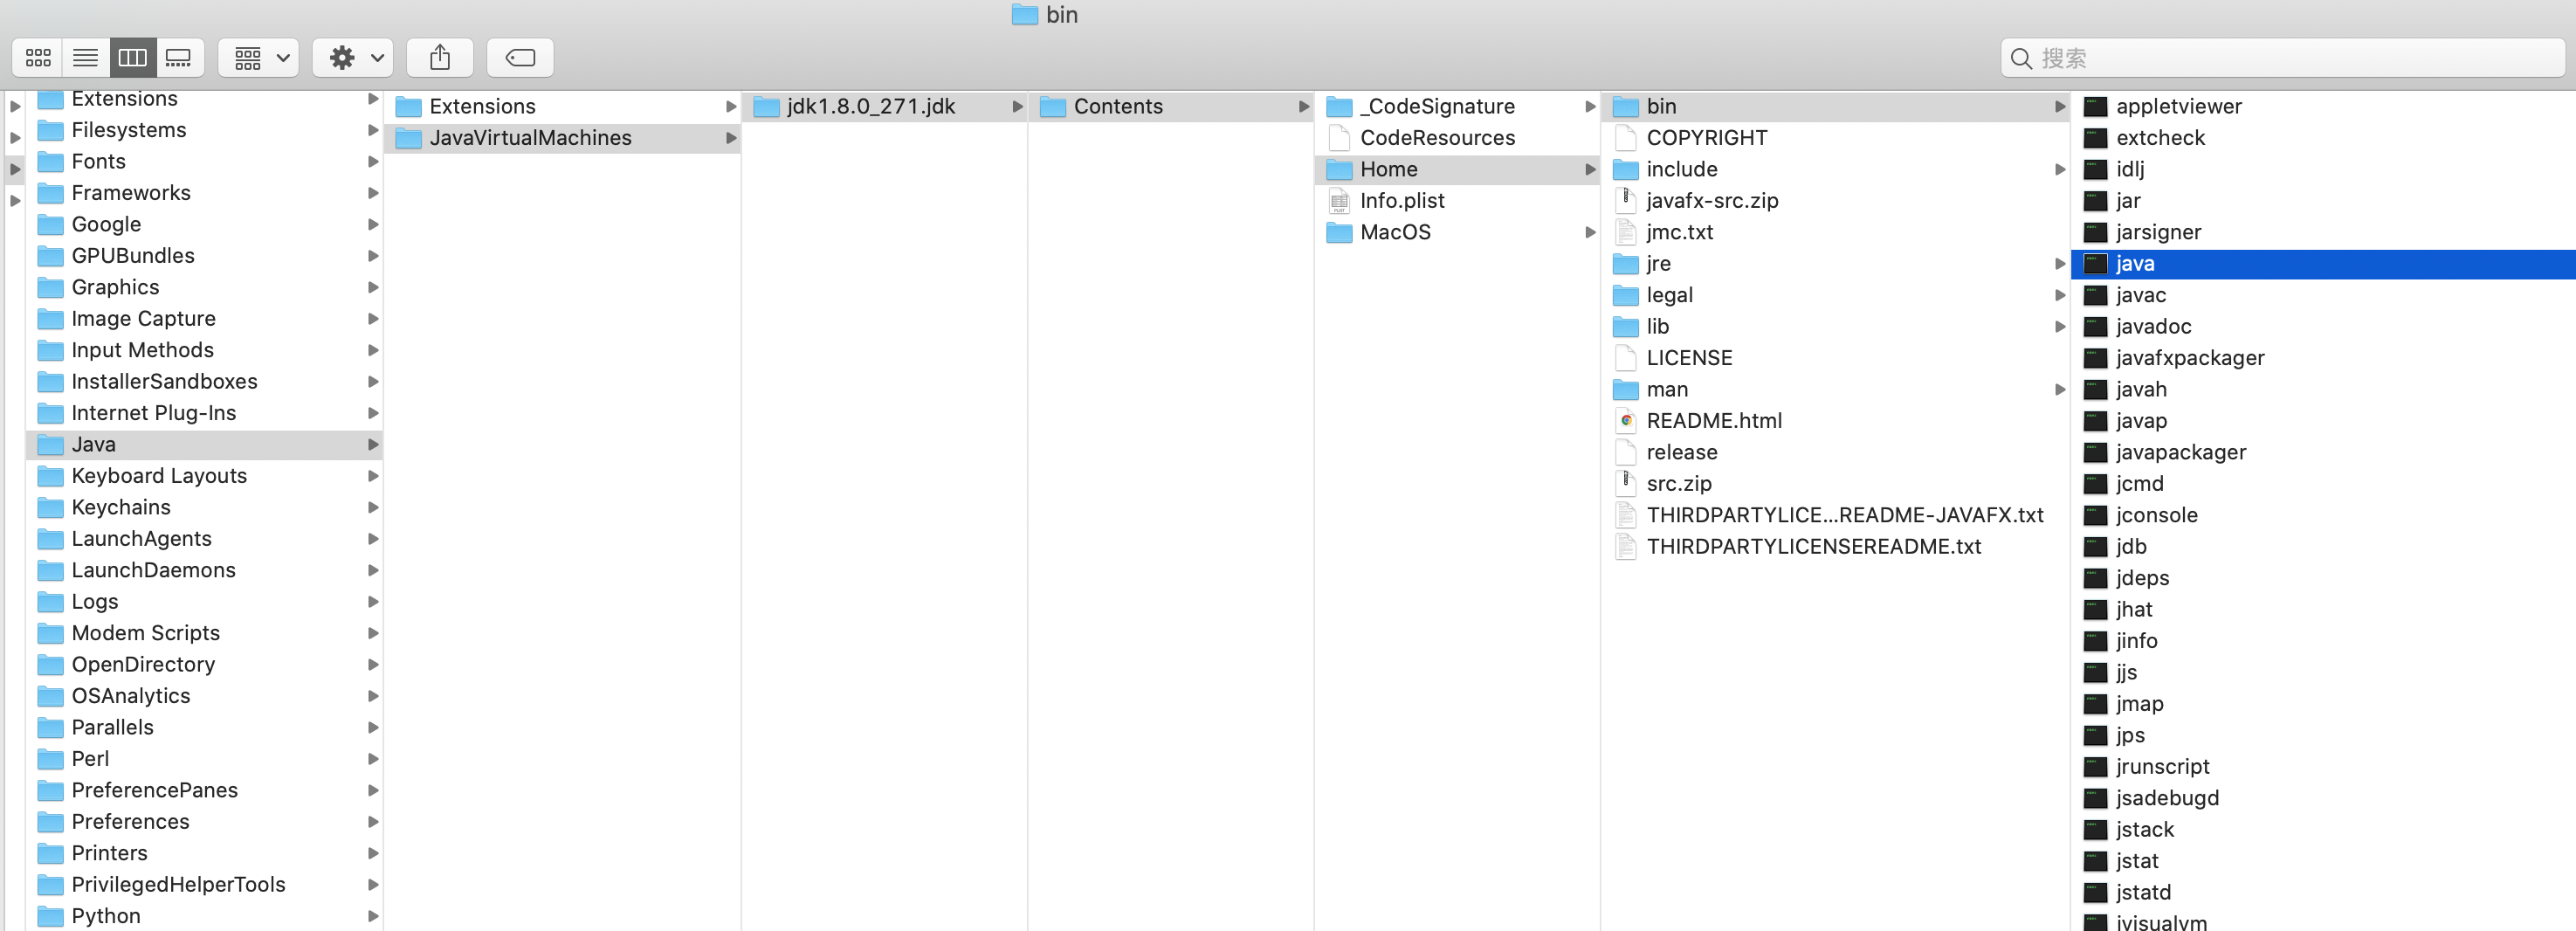
Task: Switch to icon view in toolbar
Action: click(38, 58)
